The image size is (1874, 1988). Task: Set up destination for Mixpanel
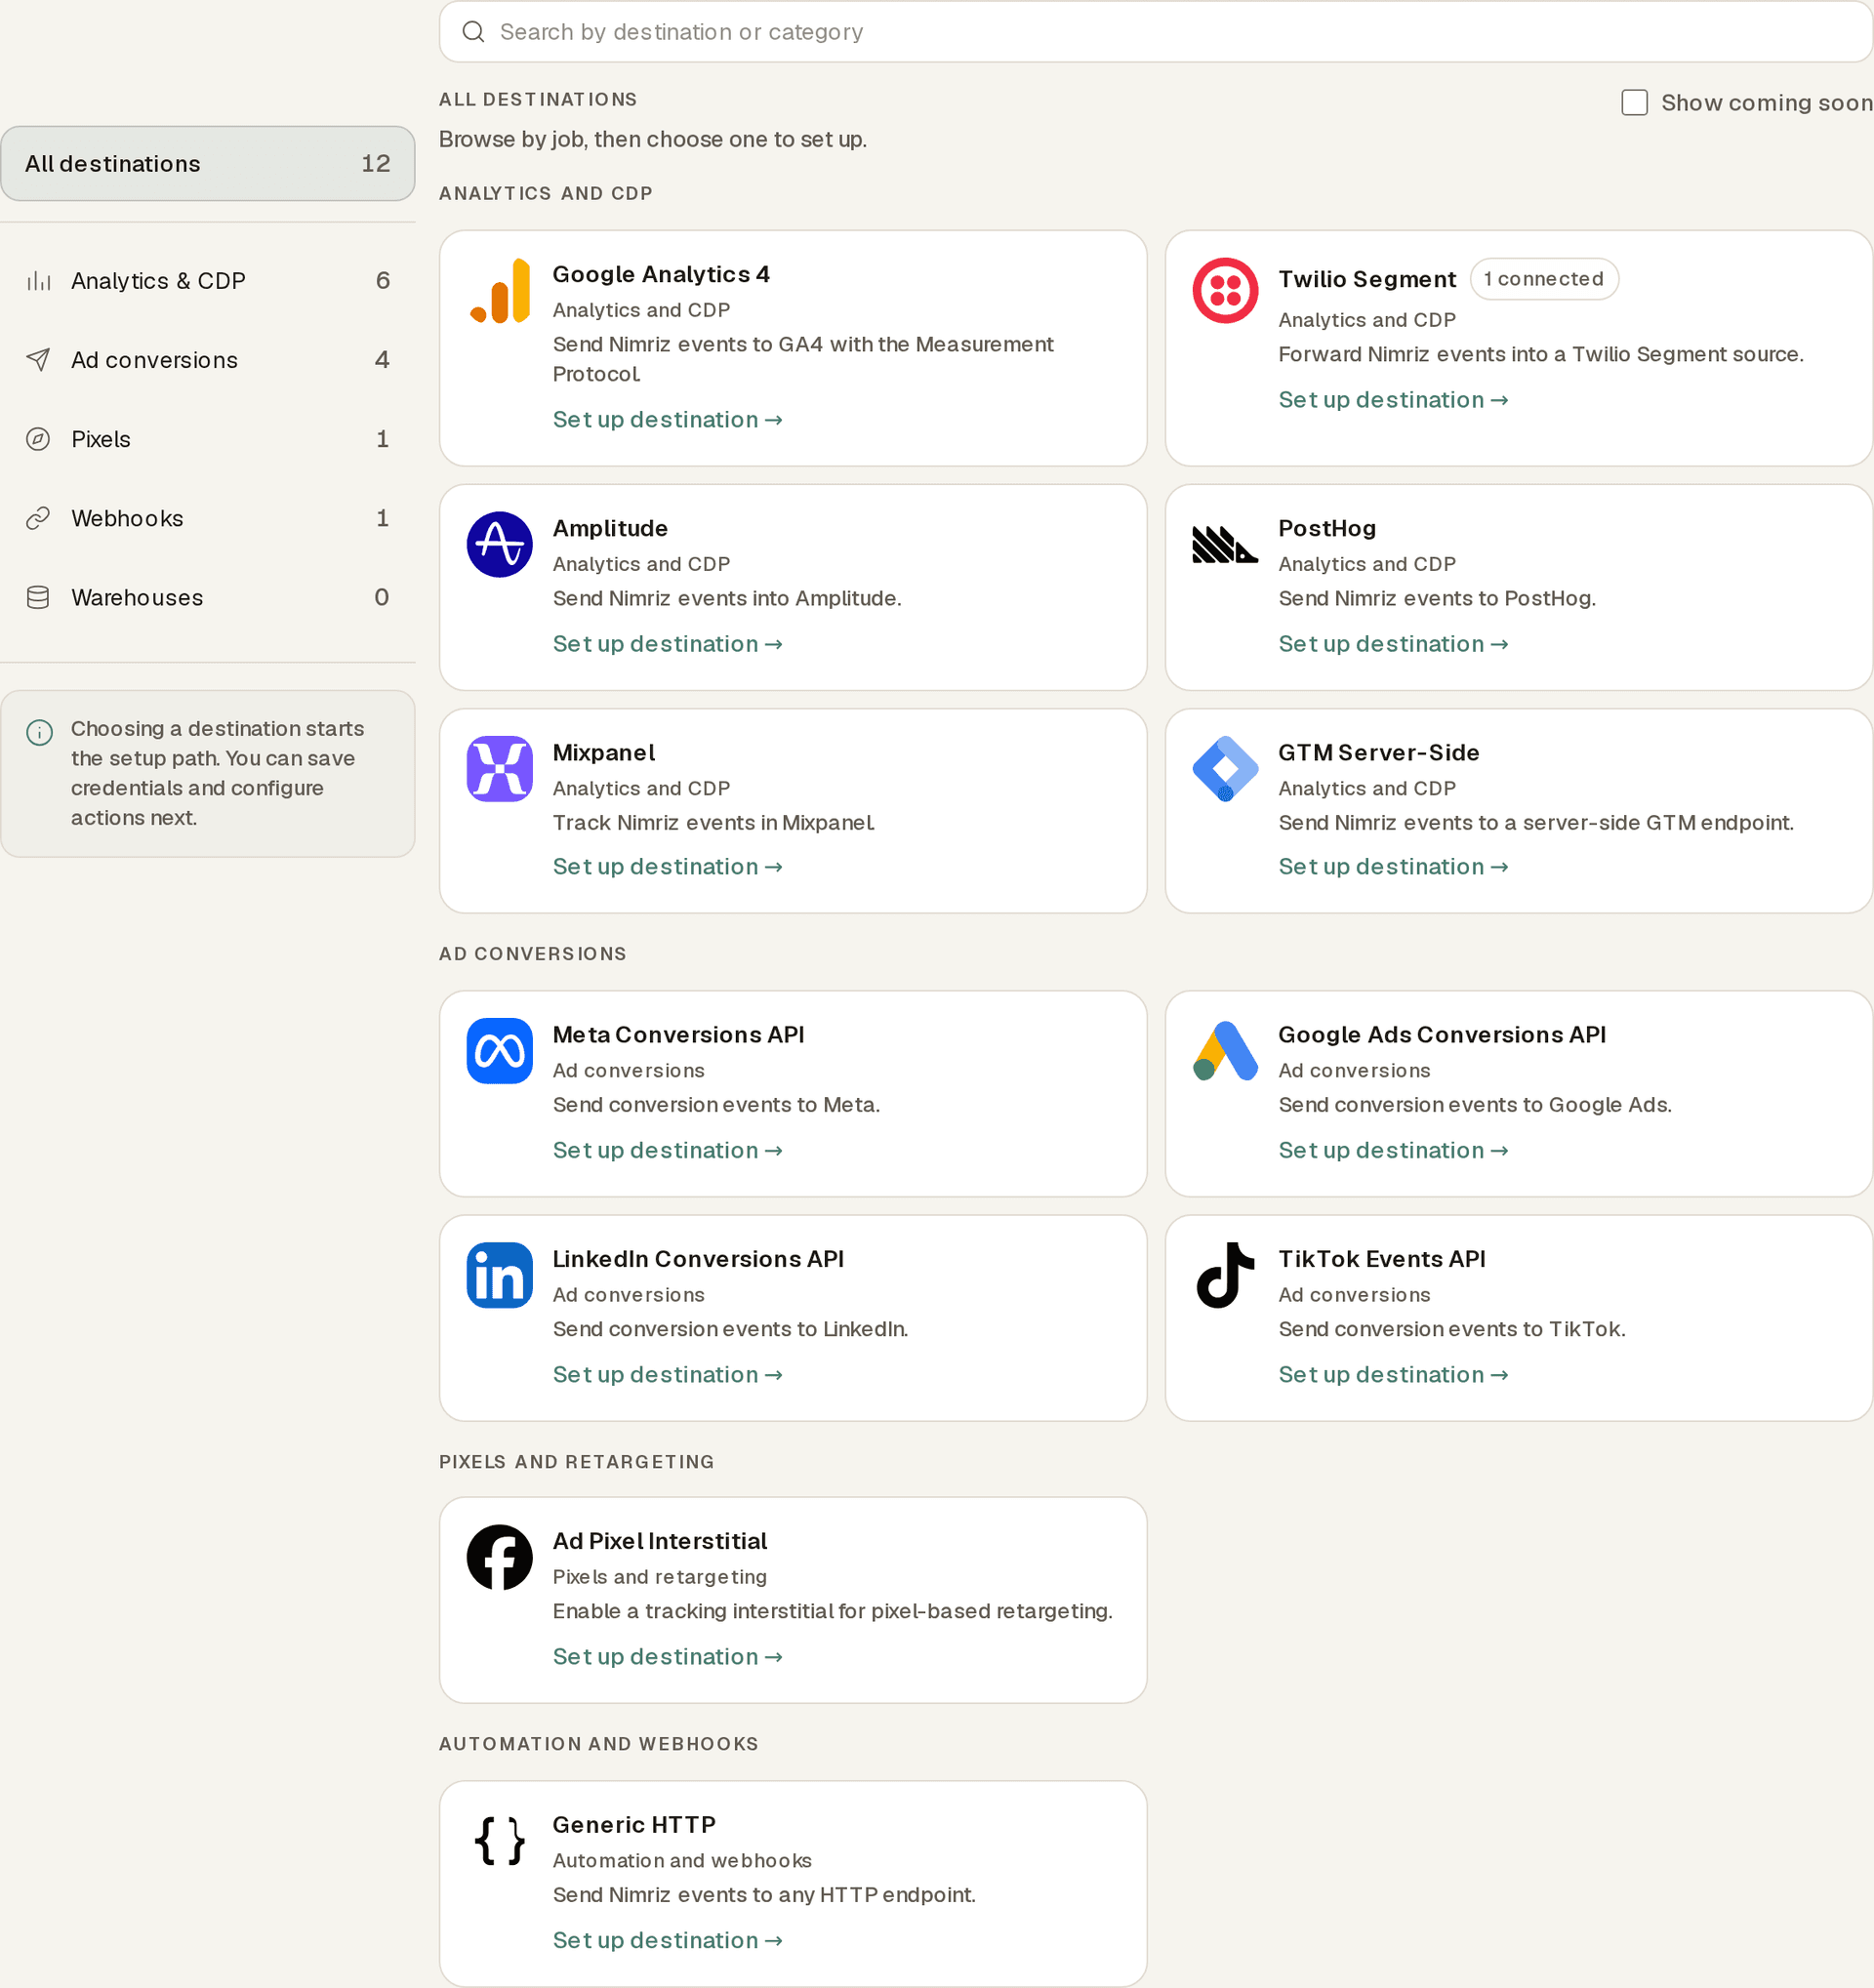pyautogui.click(x=667, y=867)
